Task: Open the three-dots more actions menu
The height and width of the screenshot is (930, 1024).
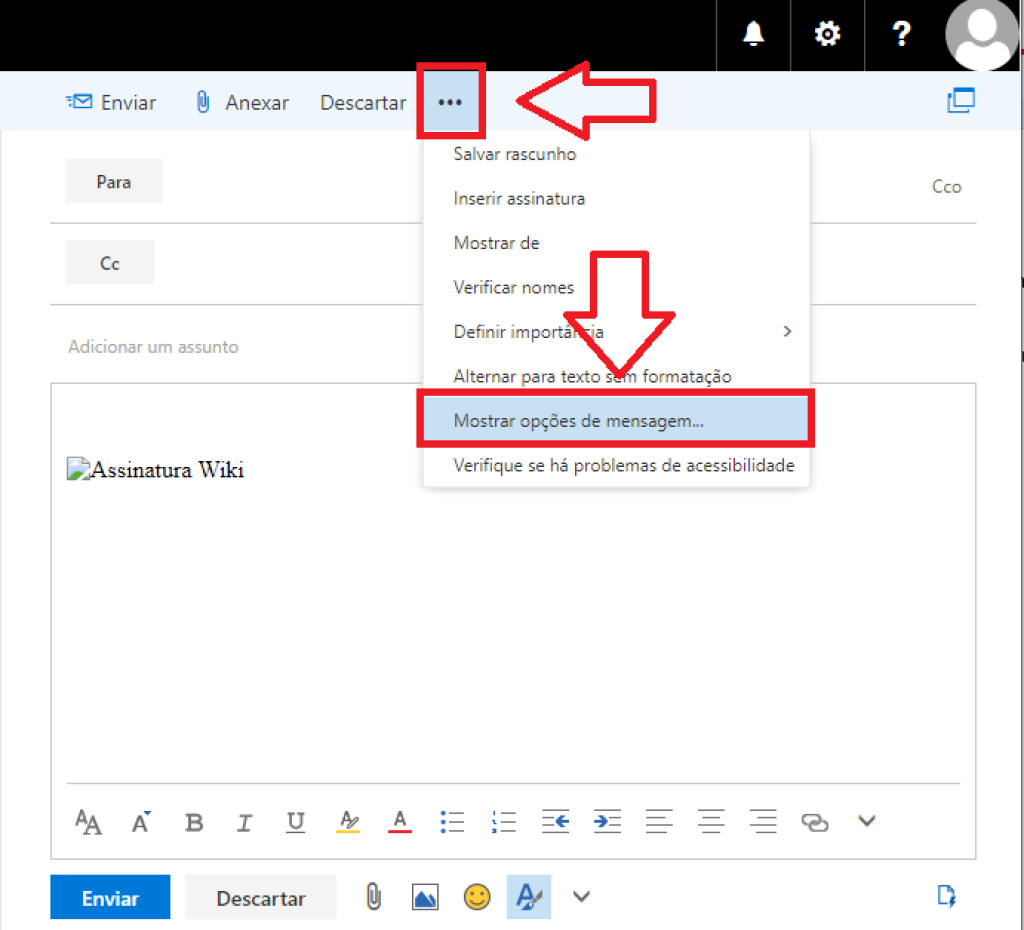Action: 450,102
